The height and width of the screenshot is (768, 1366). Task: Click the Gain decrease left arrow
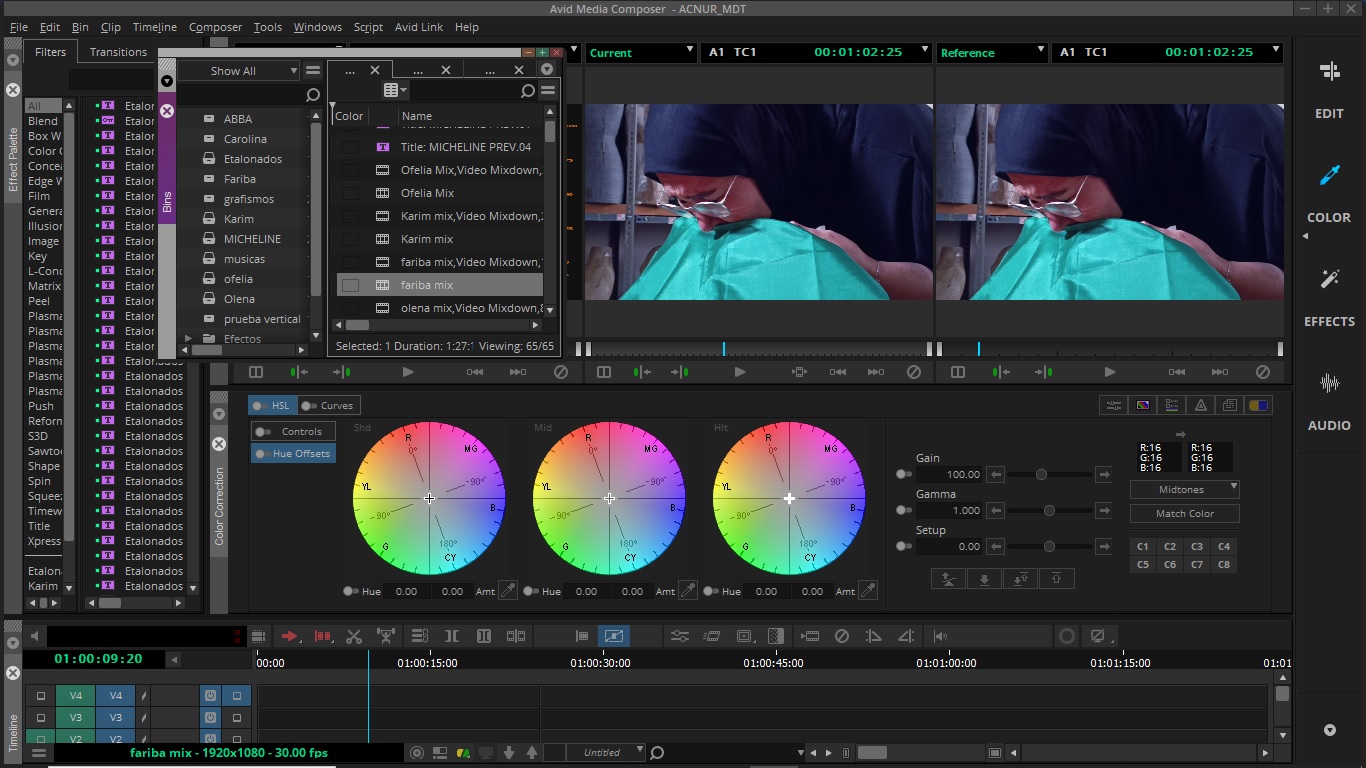pos(996,475)
